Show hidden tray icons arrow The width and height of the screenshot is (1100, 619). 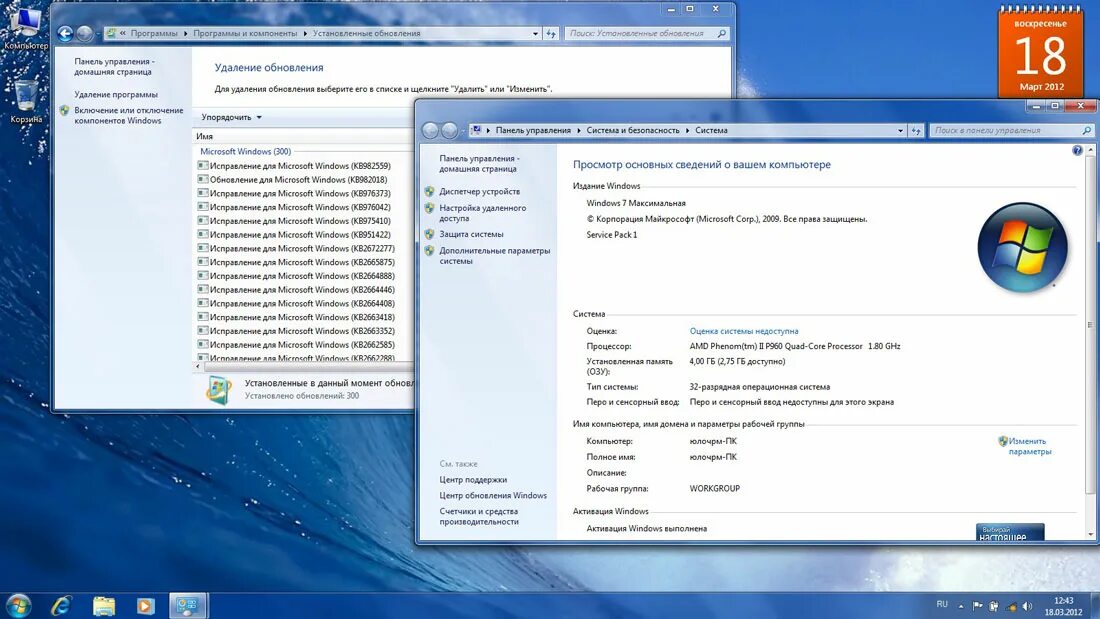coord(961,606)
